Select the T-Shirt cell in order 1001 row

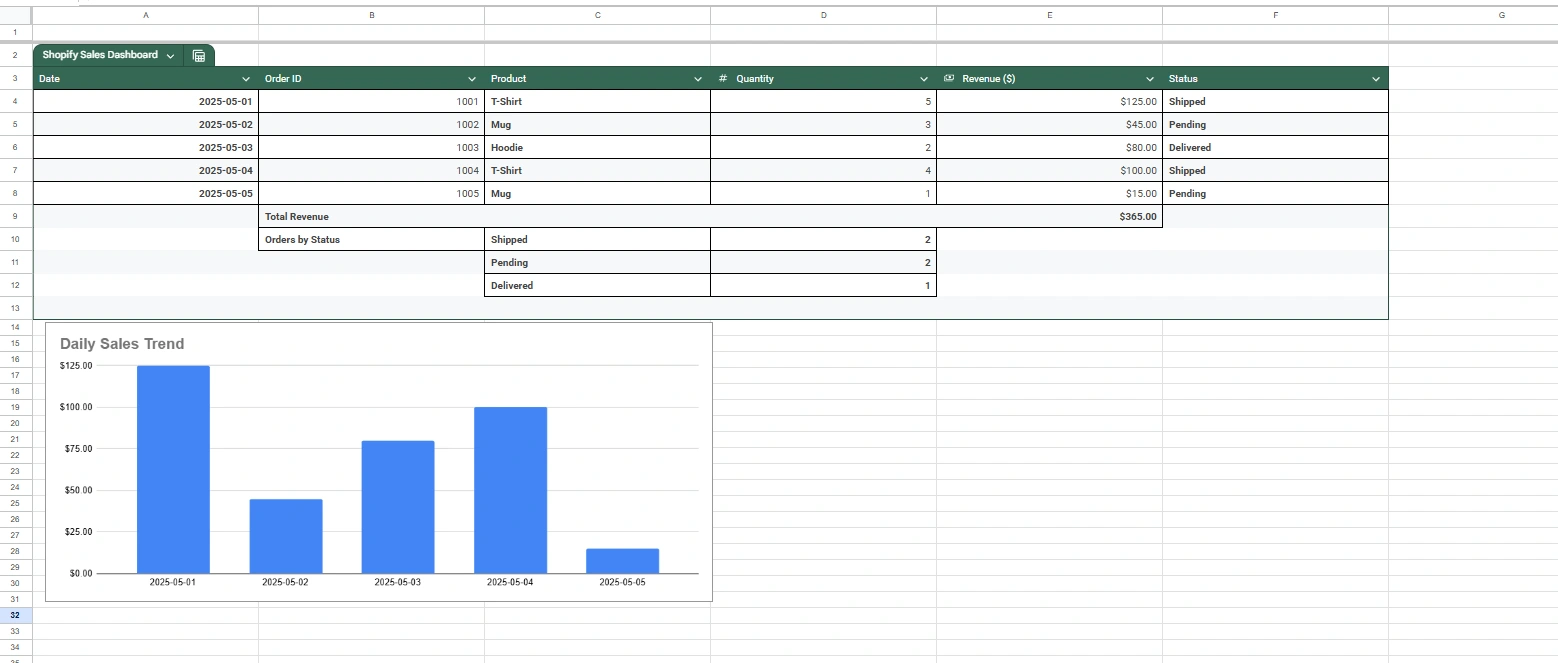pyautogui.click(x=597, y=102)
